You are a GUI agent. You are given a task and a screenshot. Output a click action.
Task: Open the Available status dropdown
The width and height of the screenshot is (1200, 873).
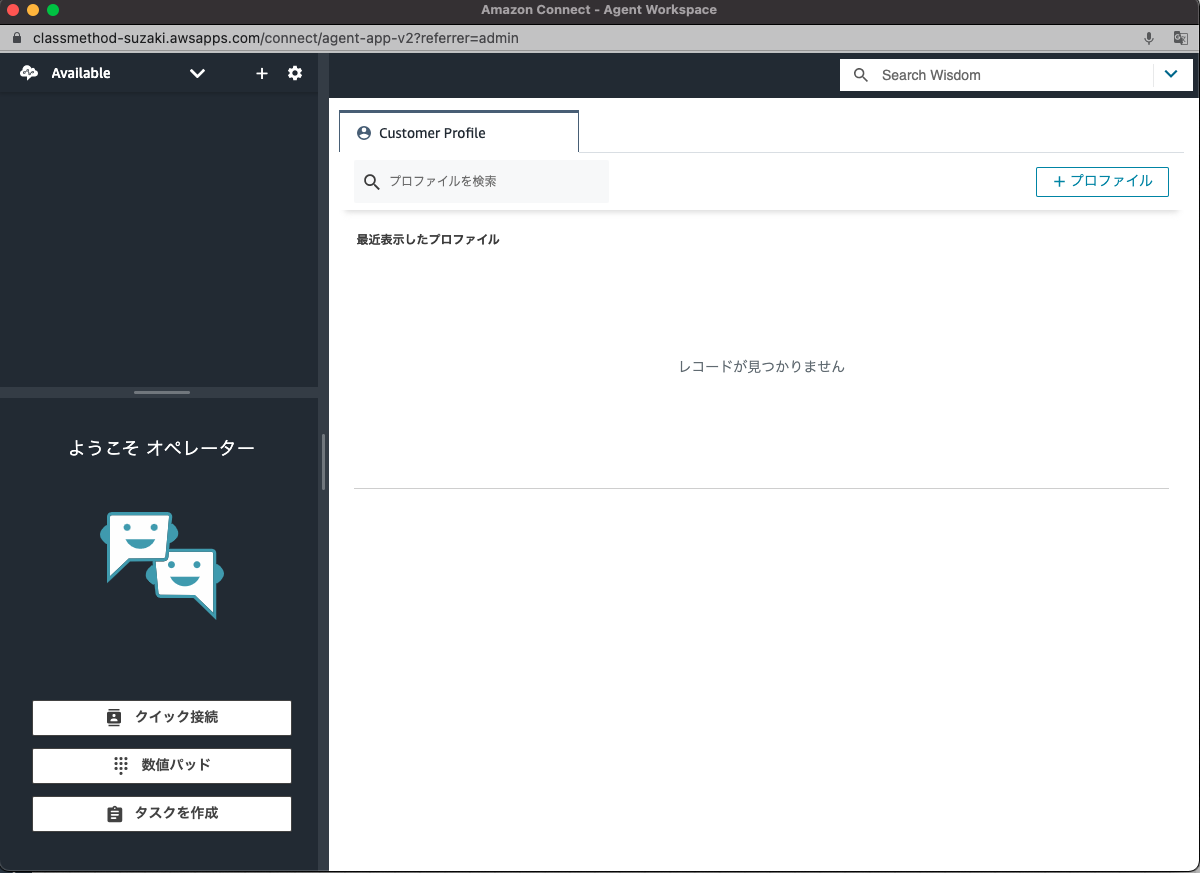click(x=197, y=73)
